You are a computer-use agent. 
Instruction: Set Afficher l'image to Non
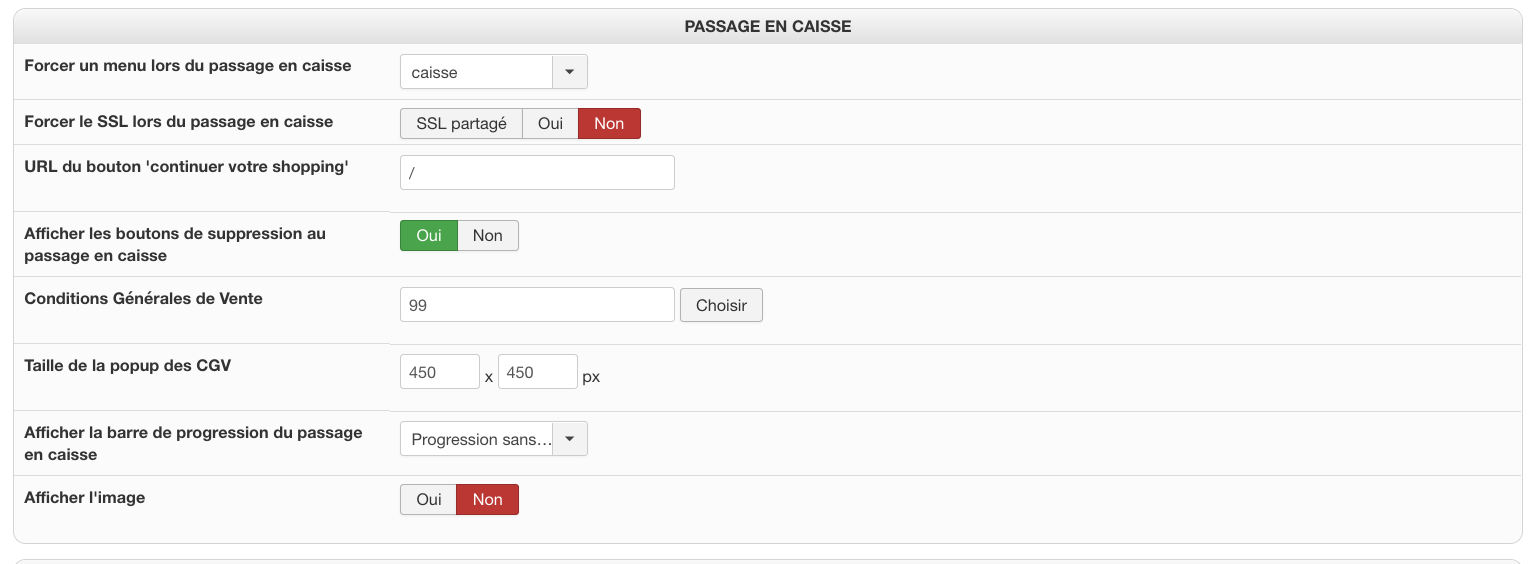tap(488, 499)
